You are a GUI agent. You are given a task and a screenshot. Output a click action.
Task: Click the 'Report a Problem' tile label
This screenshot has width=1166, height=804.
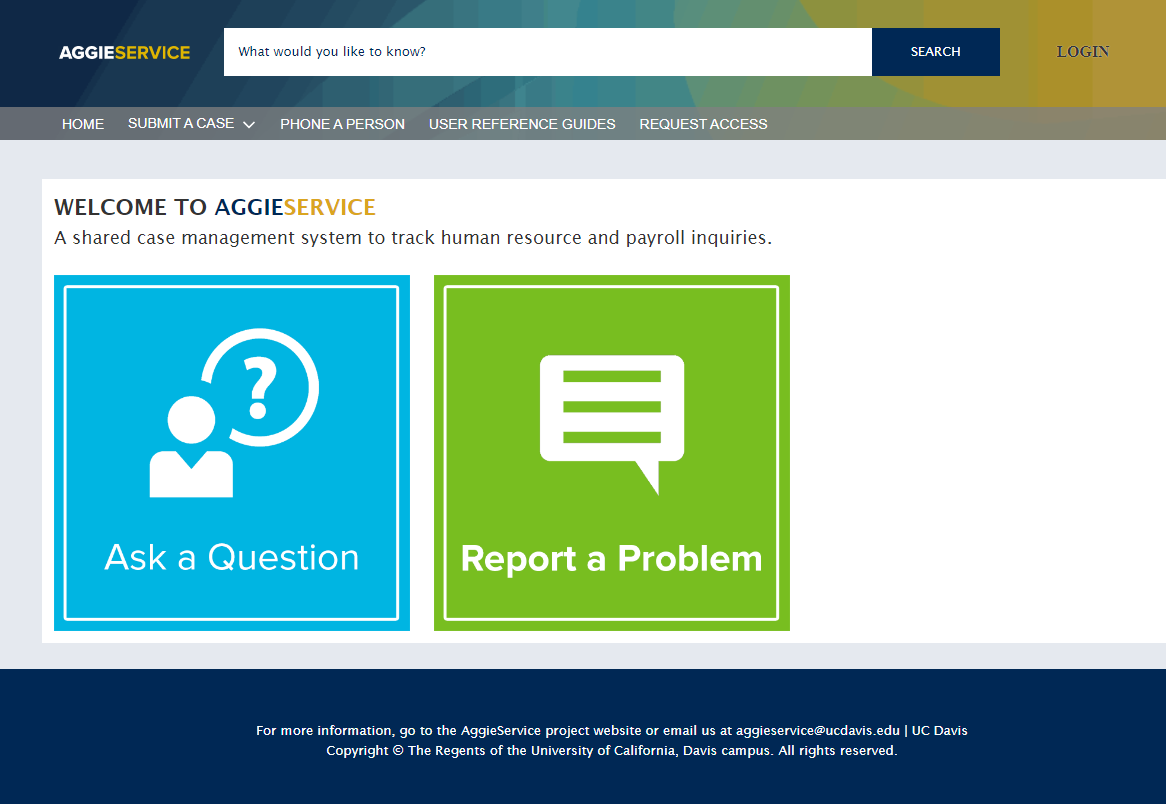611,558
